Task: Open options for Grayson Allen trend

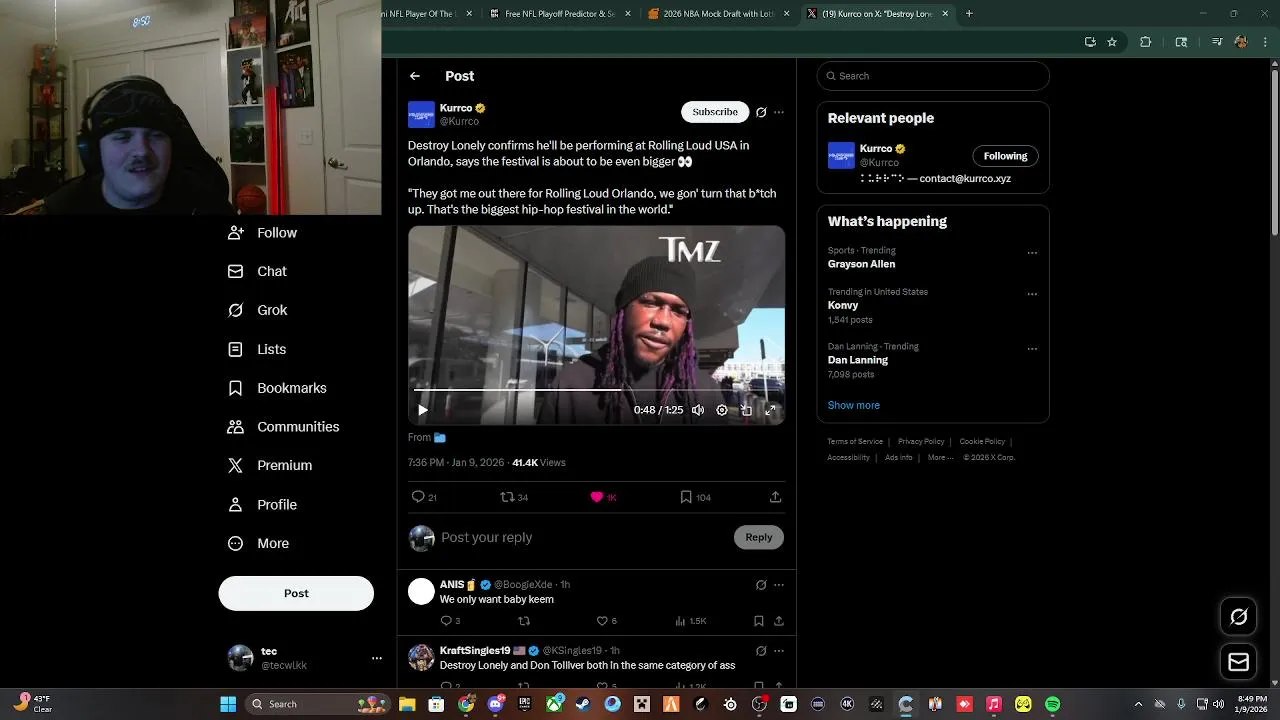Action: pos(1032,253)
